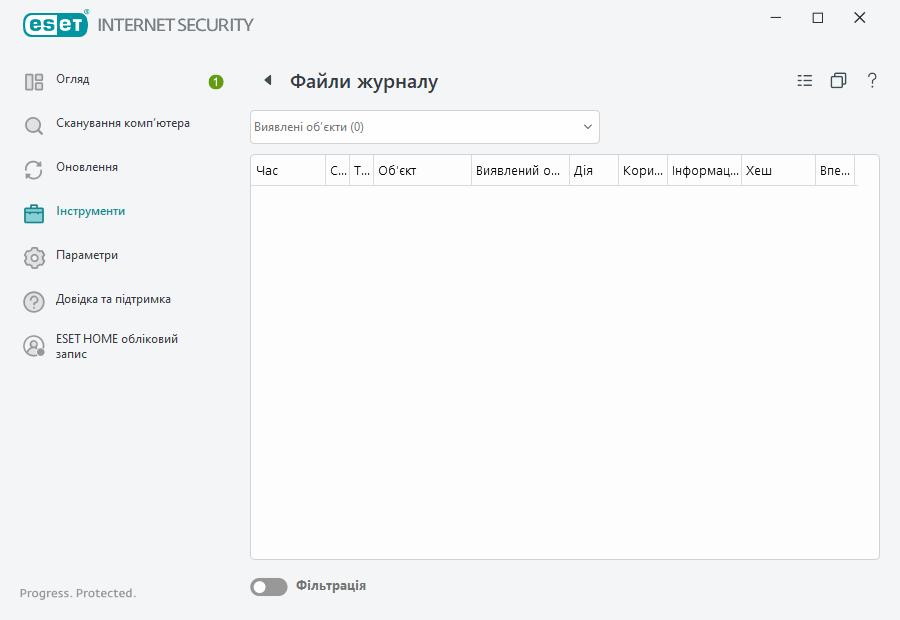Enable the Фільтрація toggle
Image resolution: width=900 pixels, height=620 pixels.
[x=268, y=586]
